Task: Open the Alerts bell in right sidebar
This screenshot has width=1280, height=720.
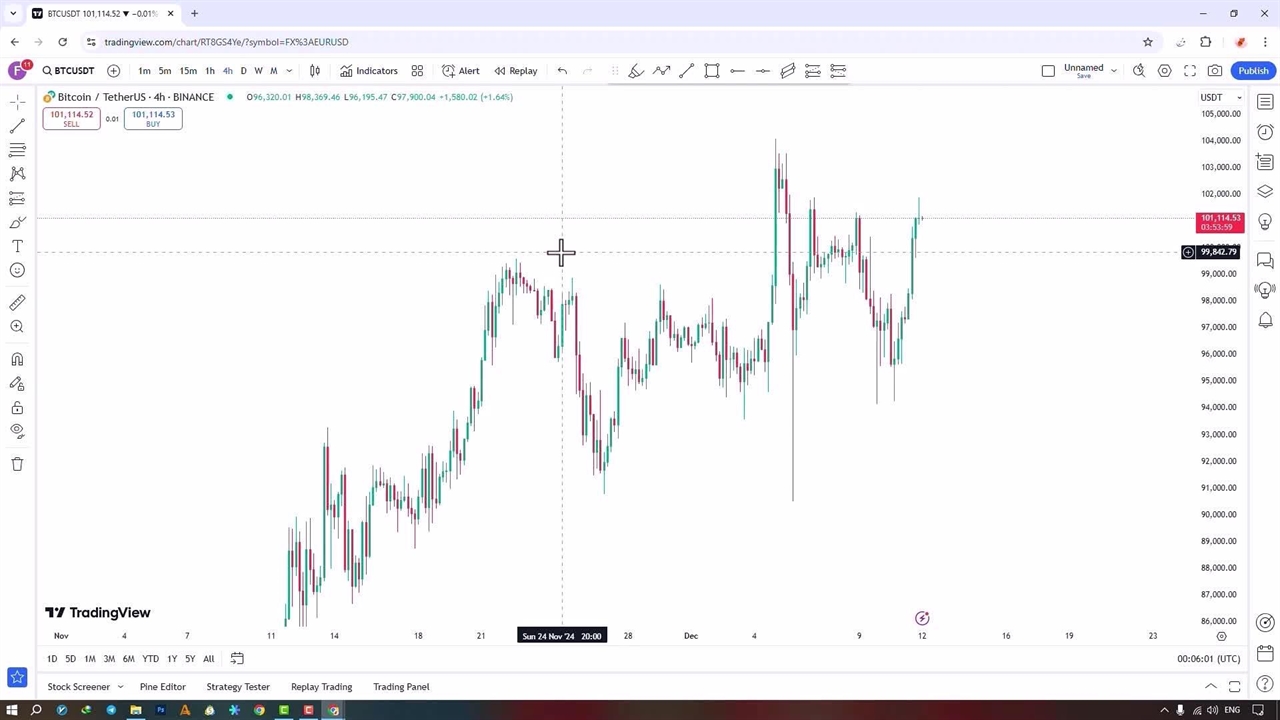Action: coord(1265,320)
